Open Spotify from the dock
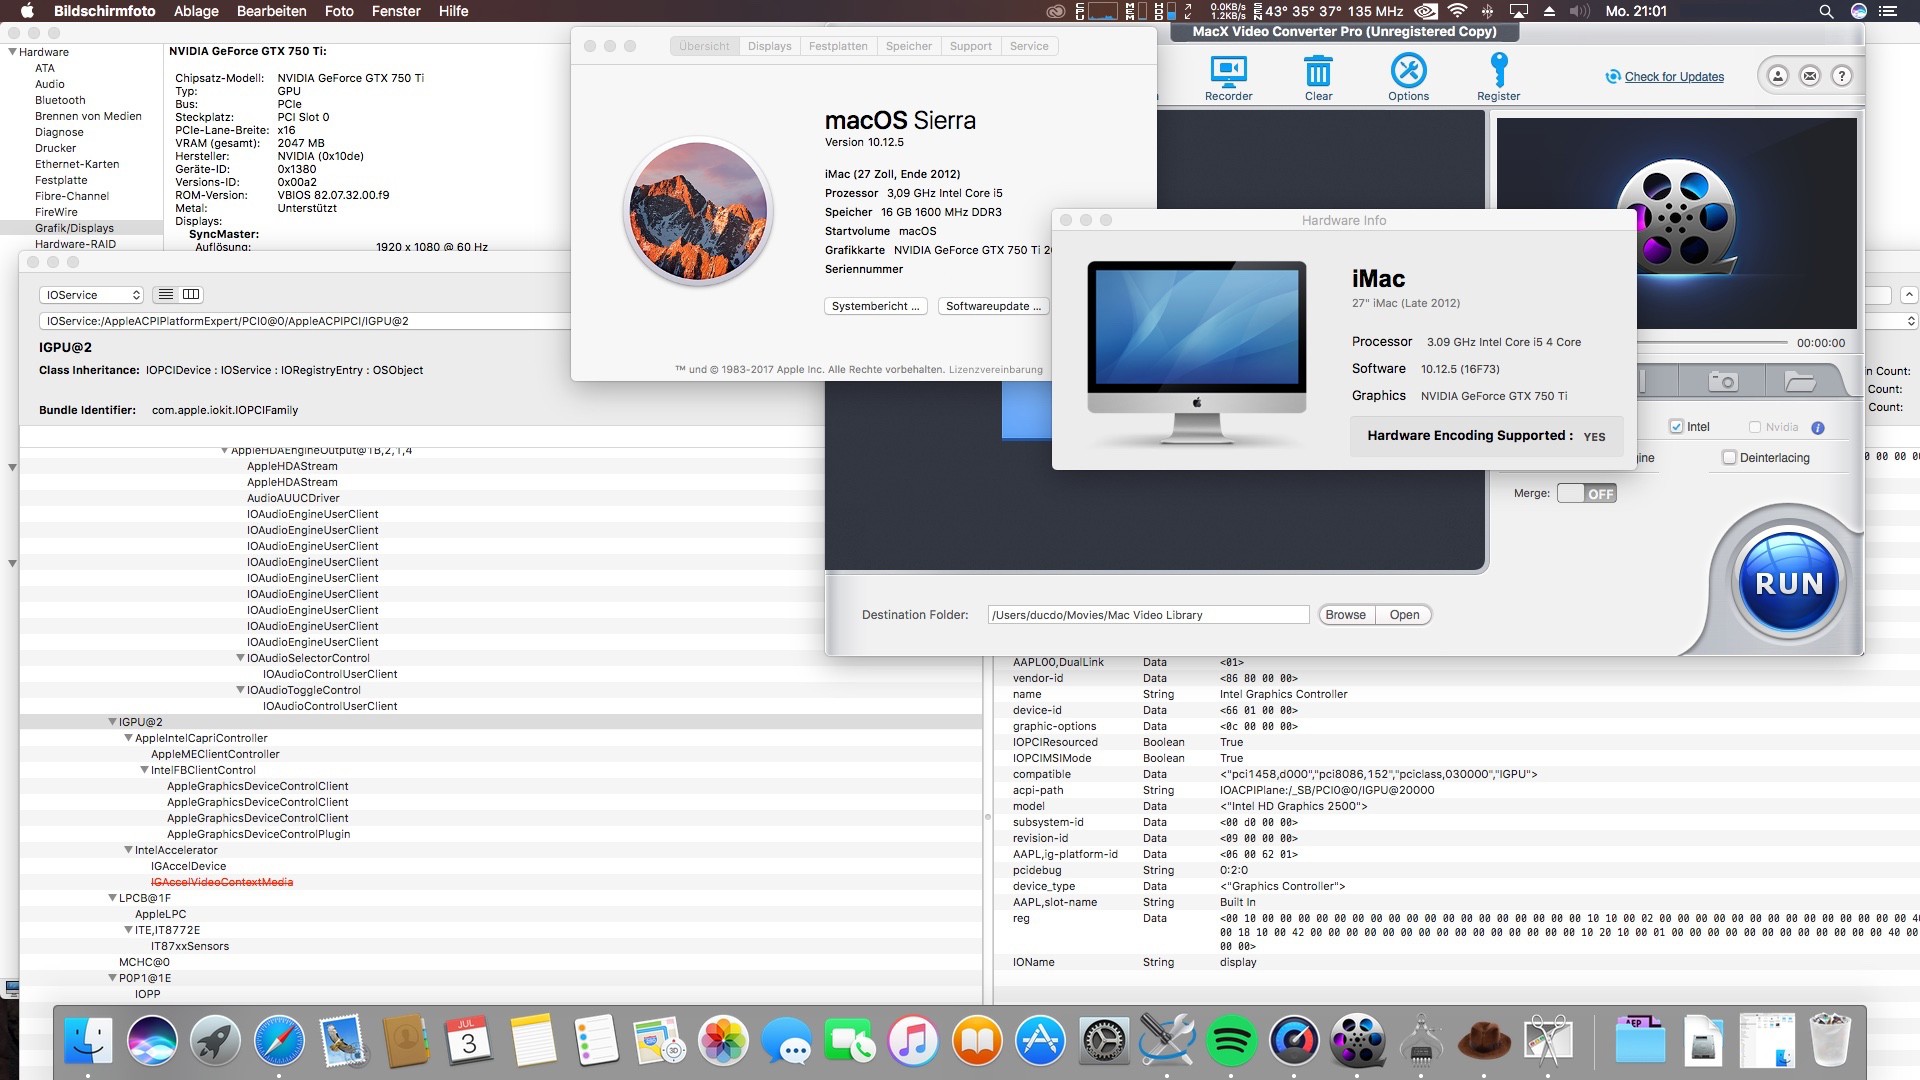Screen dimensions: 1920x1080 click(x=1231, y=1041)
